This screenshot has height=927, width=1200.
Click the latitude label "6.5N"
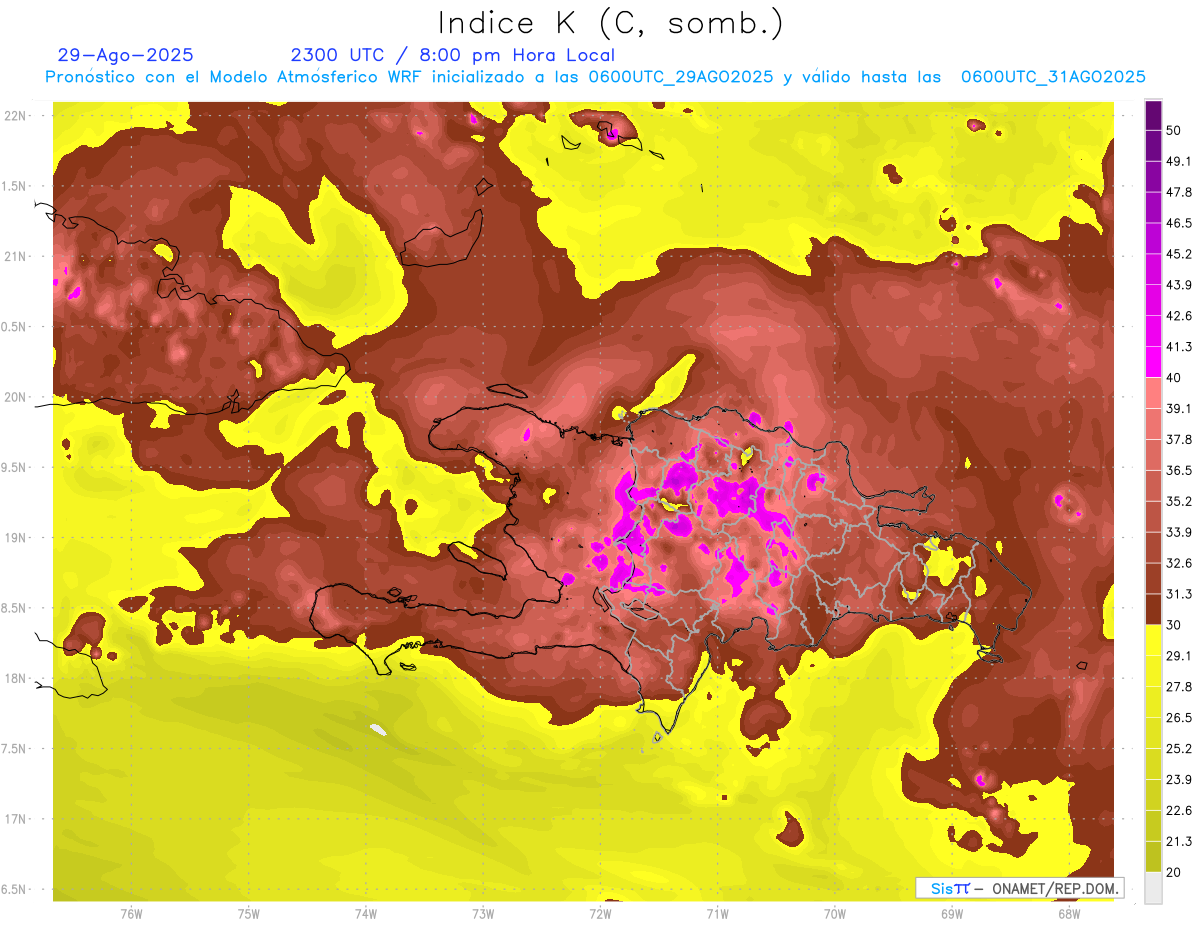click(x=14, y=889)
